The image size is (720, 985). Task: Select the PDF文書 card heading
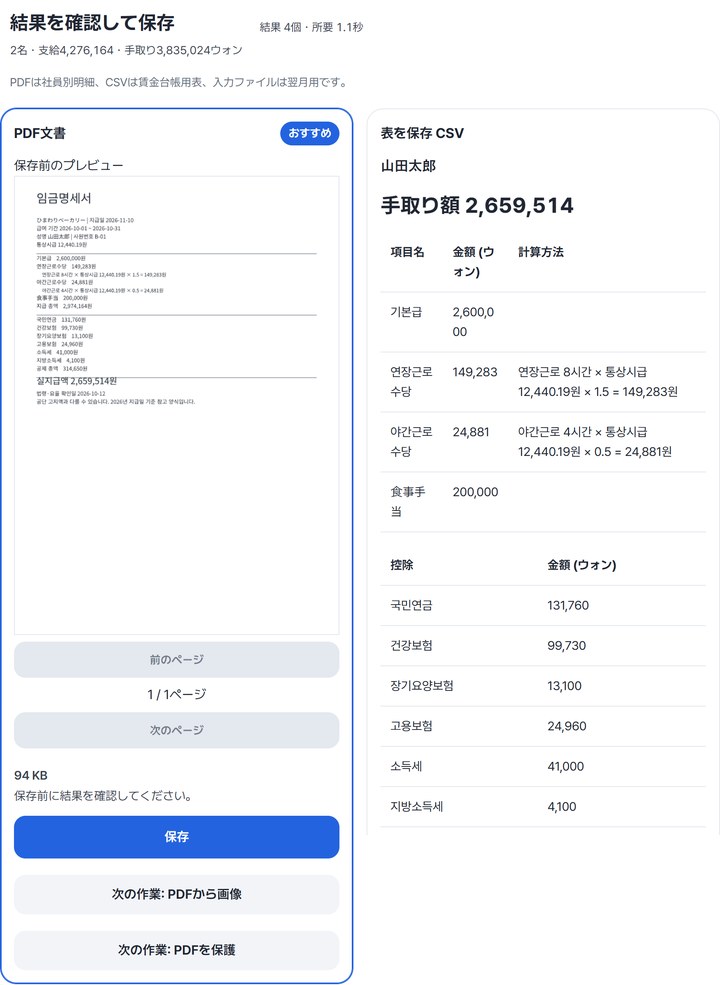[40, 133]
